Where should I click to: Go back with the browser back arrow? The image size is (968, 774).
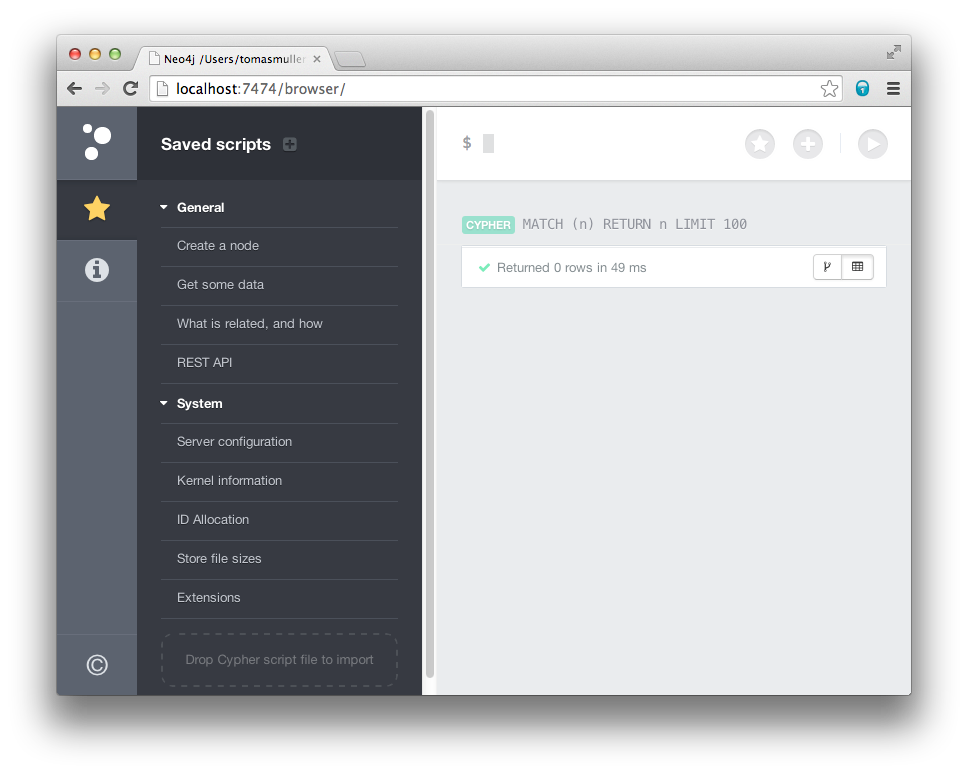point(75,89)
